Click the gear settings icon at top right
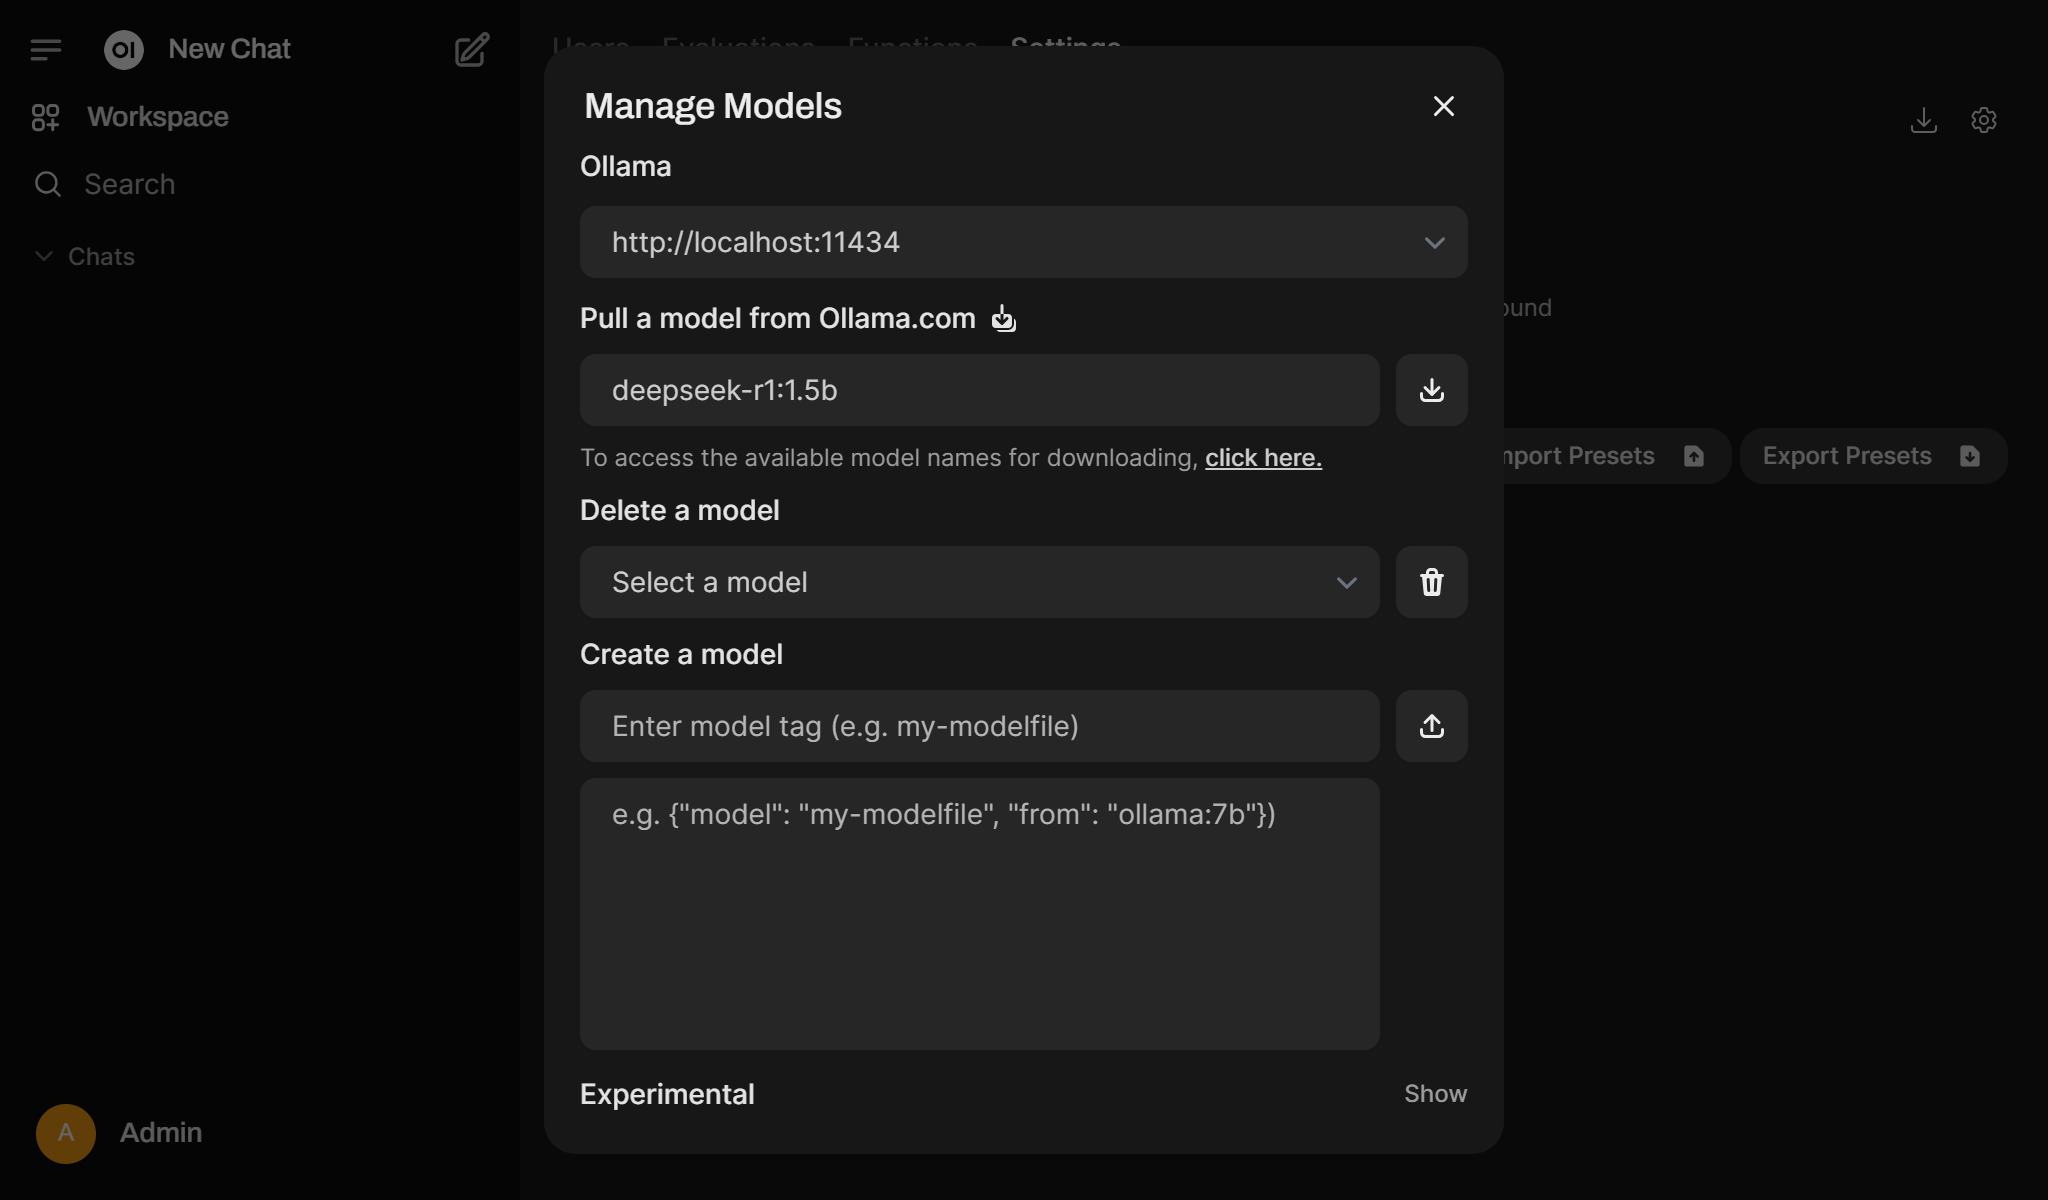 tap(1983, 120)
